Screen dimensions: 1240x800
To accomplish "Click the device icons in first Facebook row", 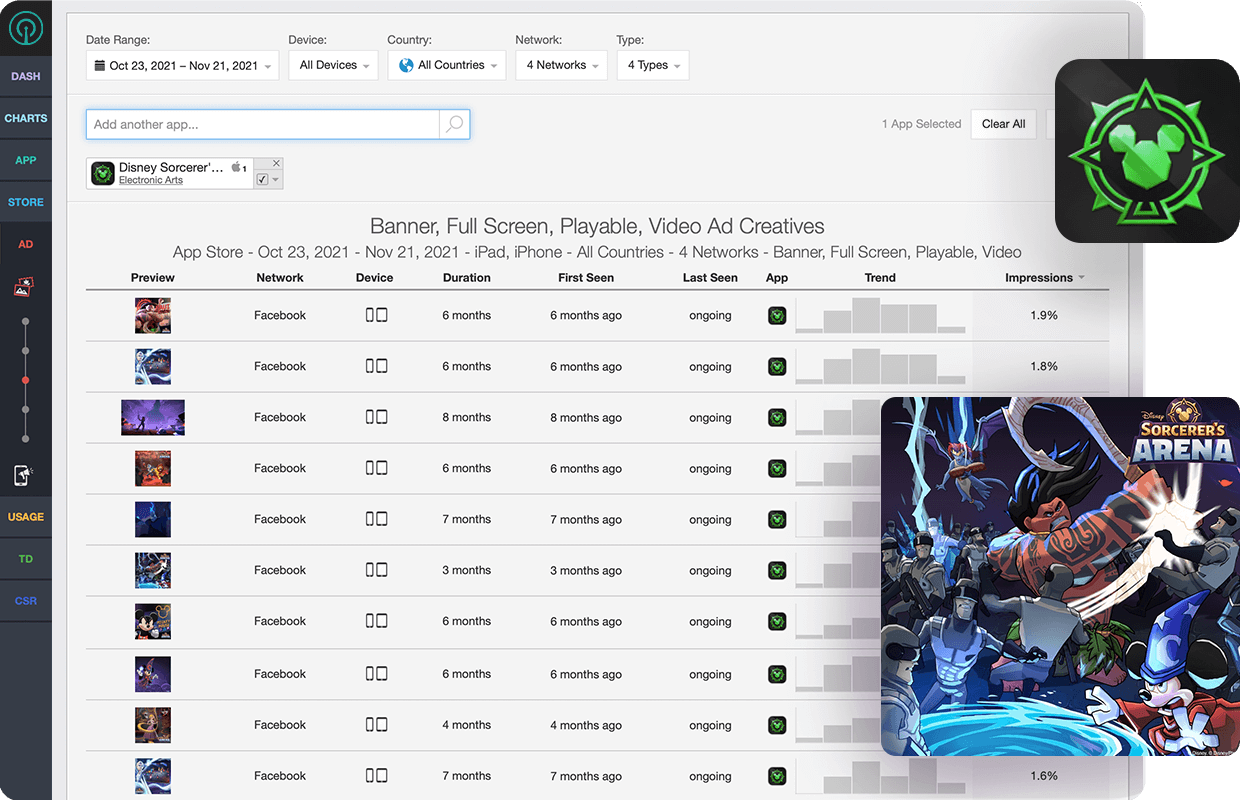I will pos(376,315).
